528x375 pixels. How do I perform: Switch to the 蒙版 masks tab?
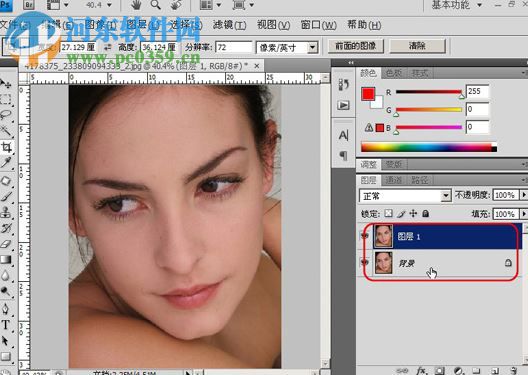click(x=394, y=164)
